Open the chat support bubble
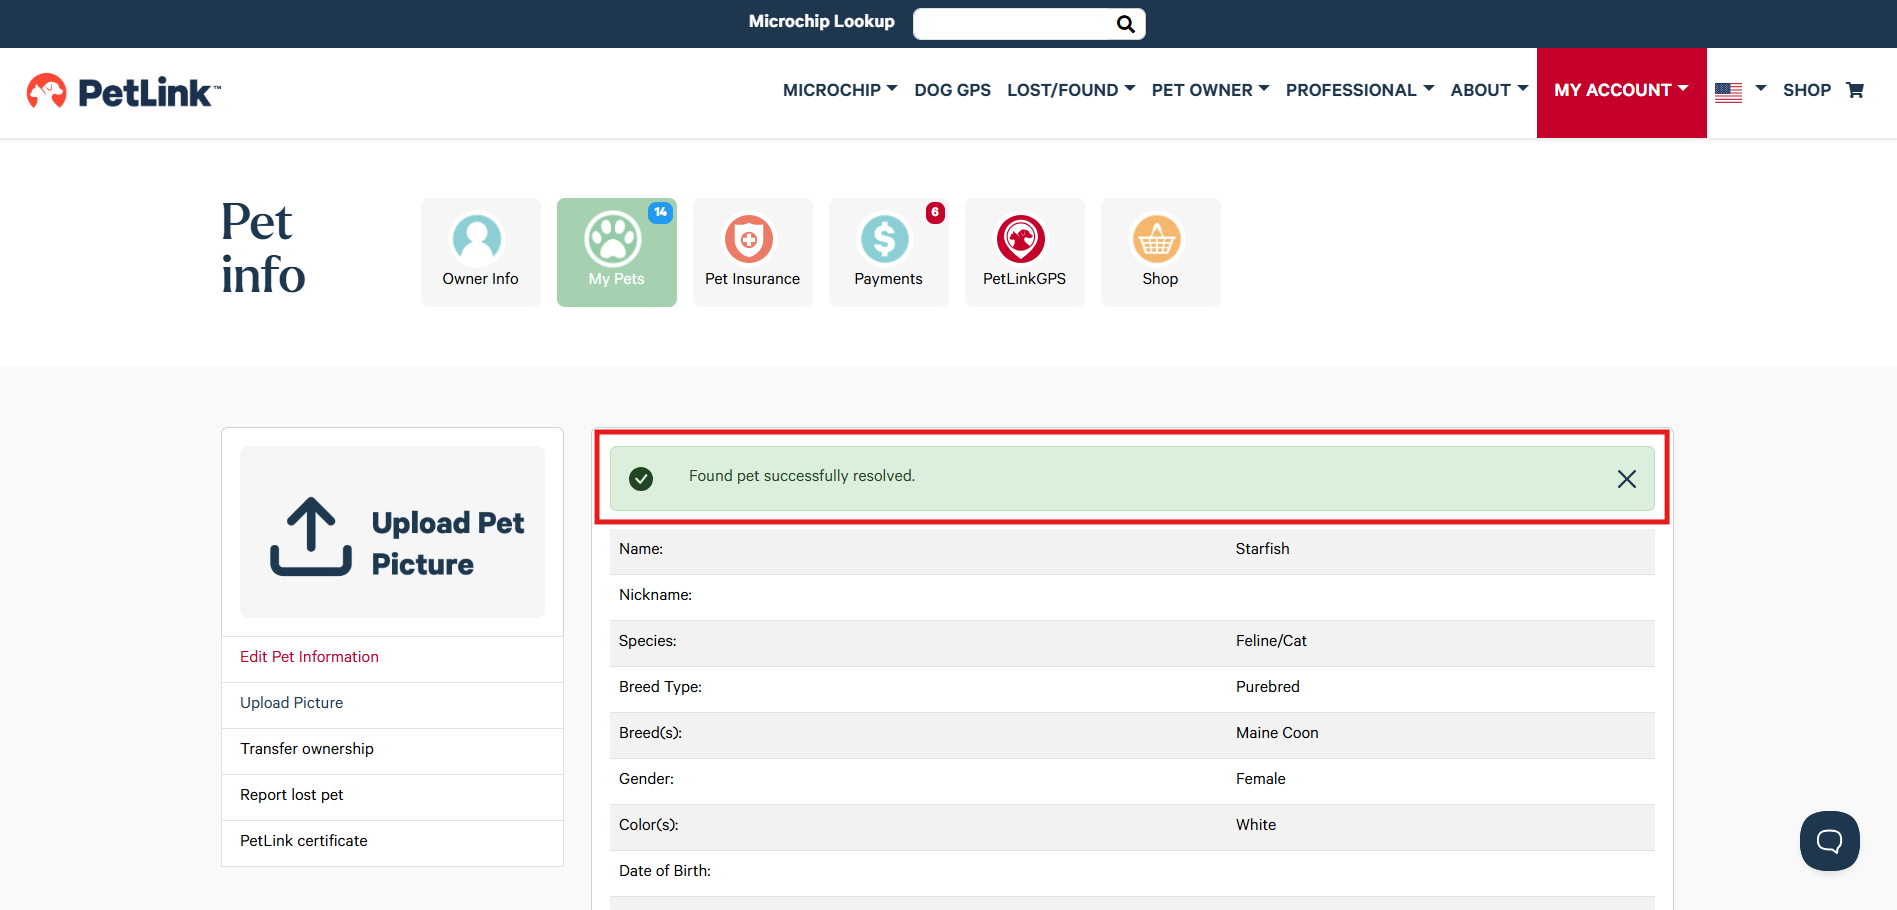Screen dimensions: 1897x910 (x=1830, y=841)
